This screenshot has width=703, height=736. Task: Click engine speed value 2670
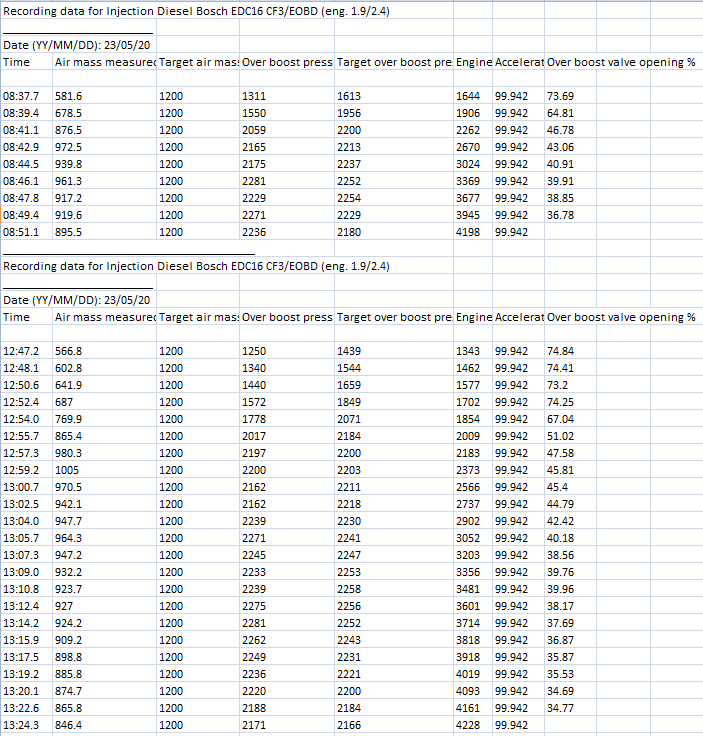pyautogui.click(x=468, y=147)
